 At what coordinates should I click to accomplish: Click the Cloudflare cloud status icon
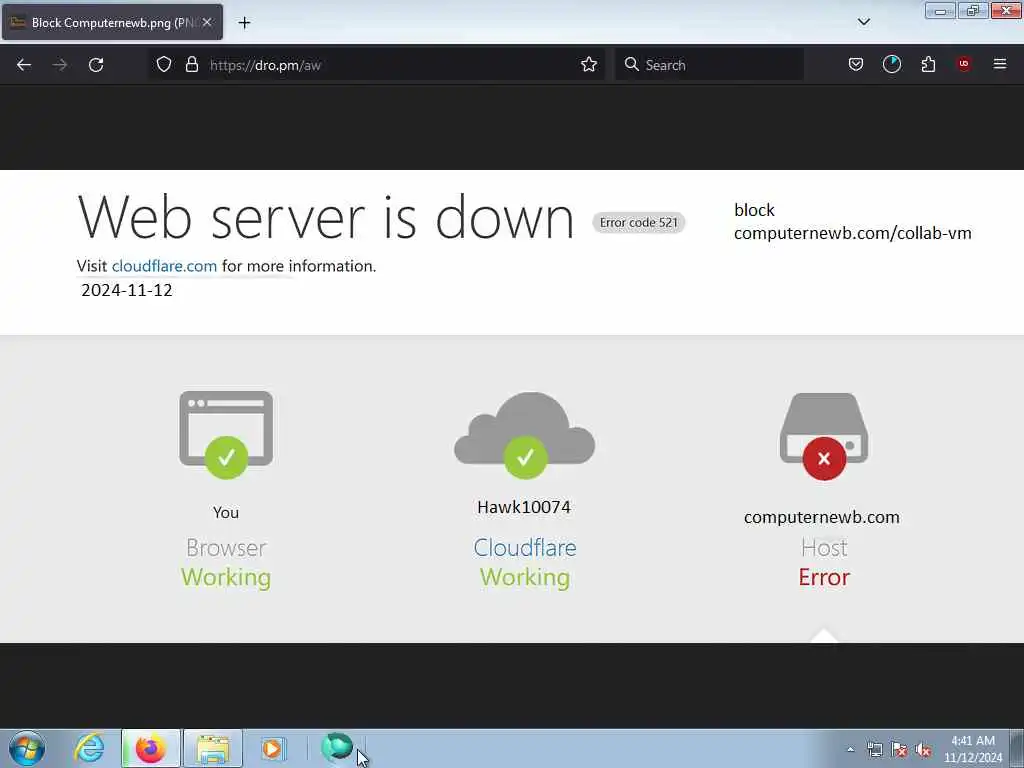coord(524,435)
